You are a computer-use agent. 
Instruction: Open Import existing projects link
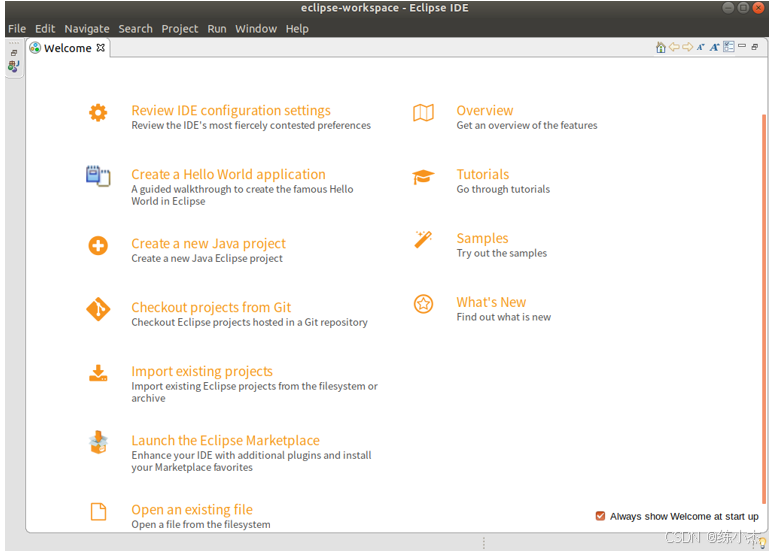pos(202,371)
